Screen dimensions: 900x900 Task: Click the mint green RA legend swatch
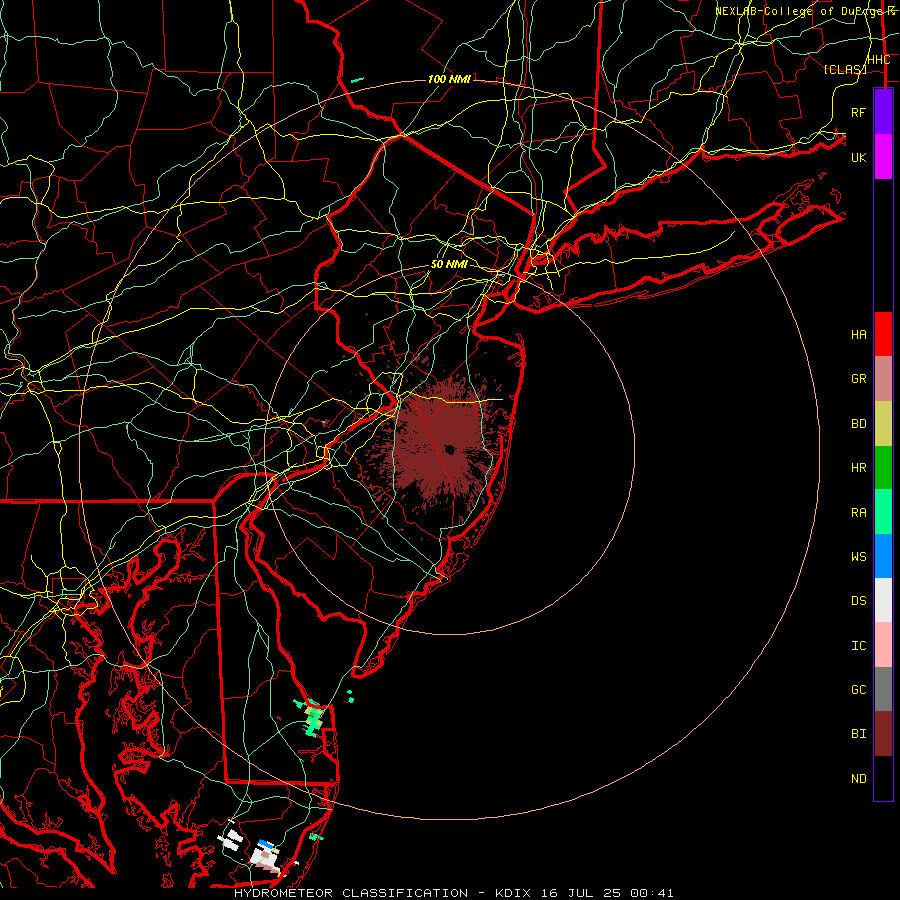point(883,512)
